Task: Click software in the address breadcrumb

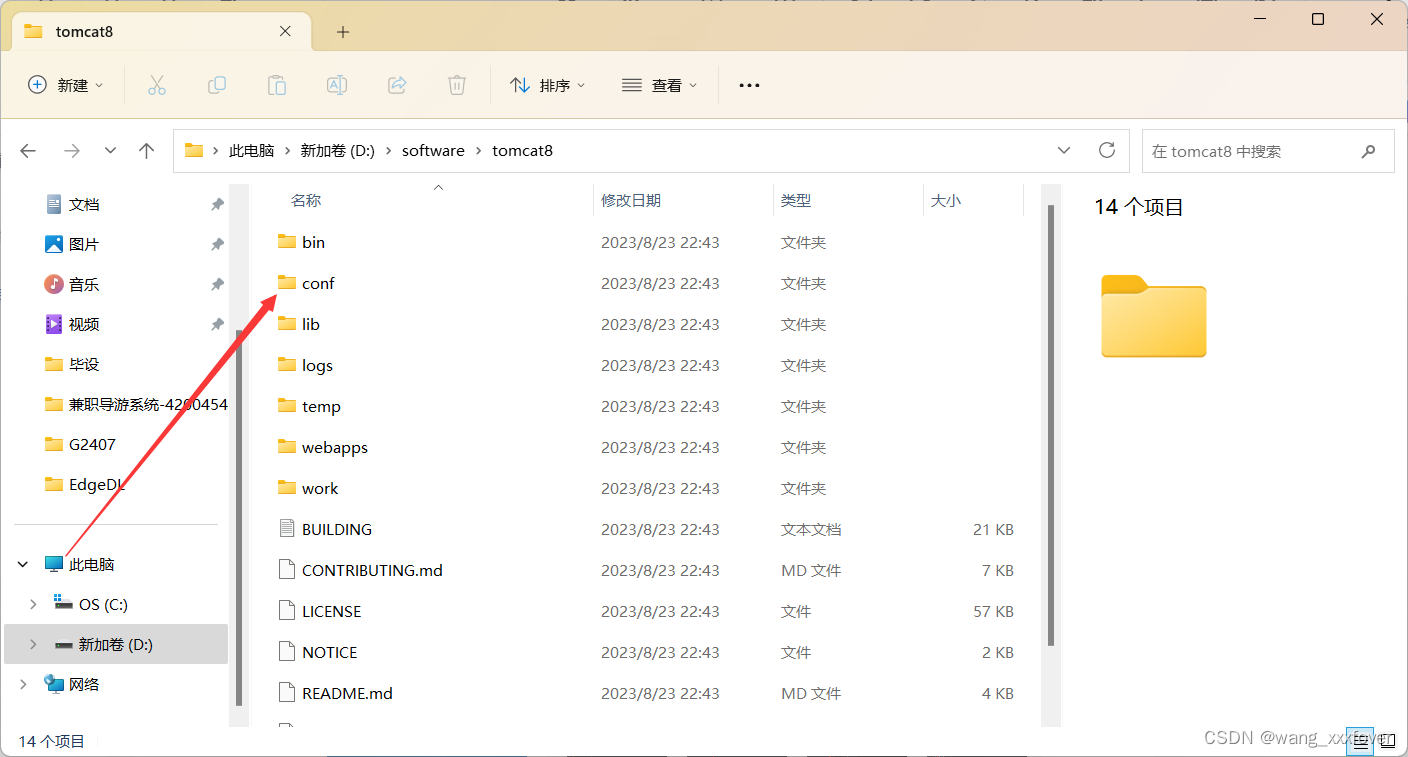Action: pos(433,151)
